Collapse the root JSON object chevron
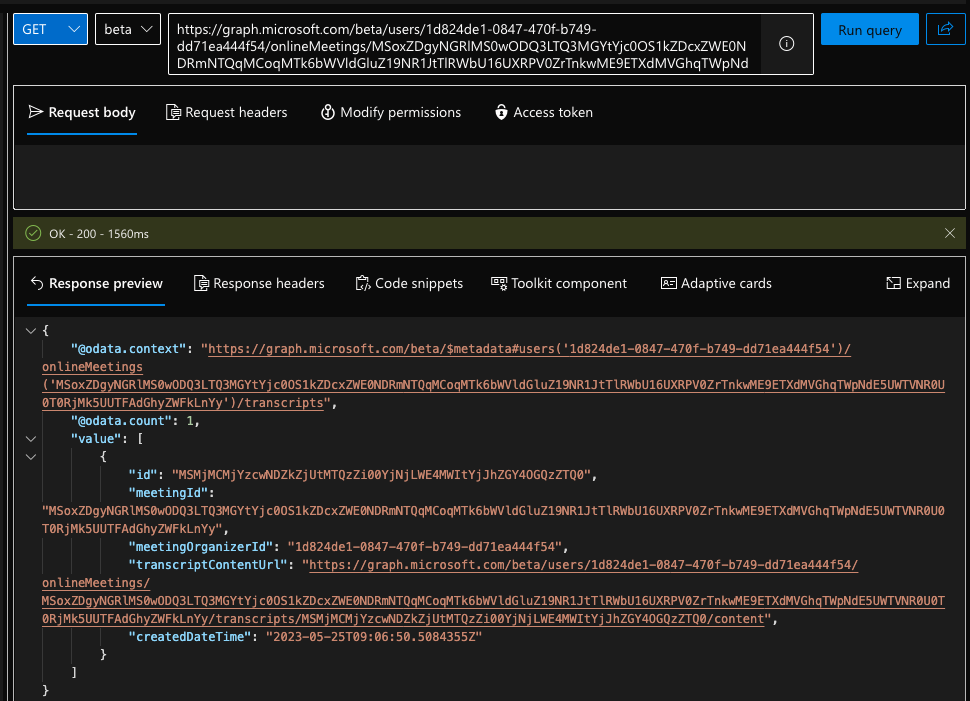 coord(31,331)
